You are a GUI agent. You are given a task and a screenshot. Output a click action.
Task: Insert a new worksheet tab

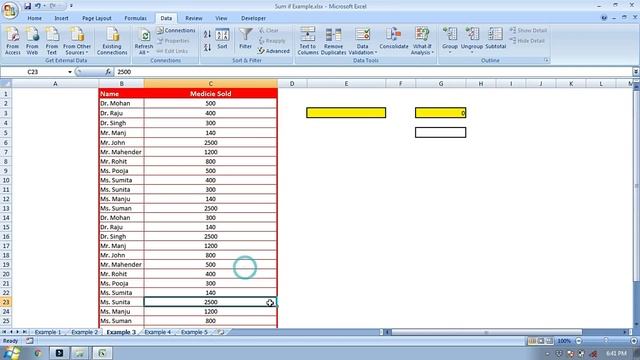tap(221, 332)
